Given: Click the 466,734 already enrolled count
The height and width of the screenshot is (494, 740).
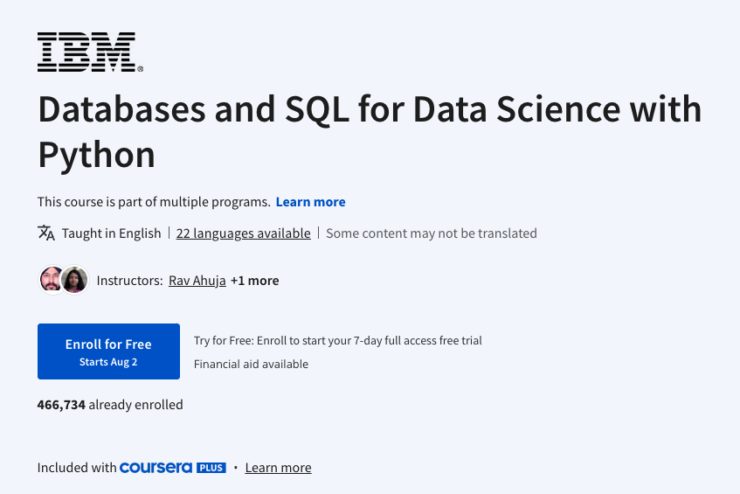Looking at the screenshot, I should point(110,405).
